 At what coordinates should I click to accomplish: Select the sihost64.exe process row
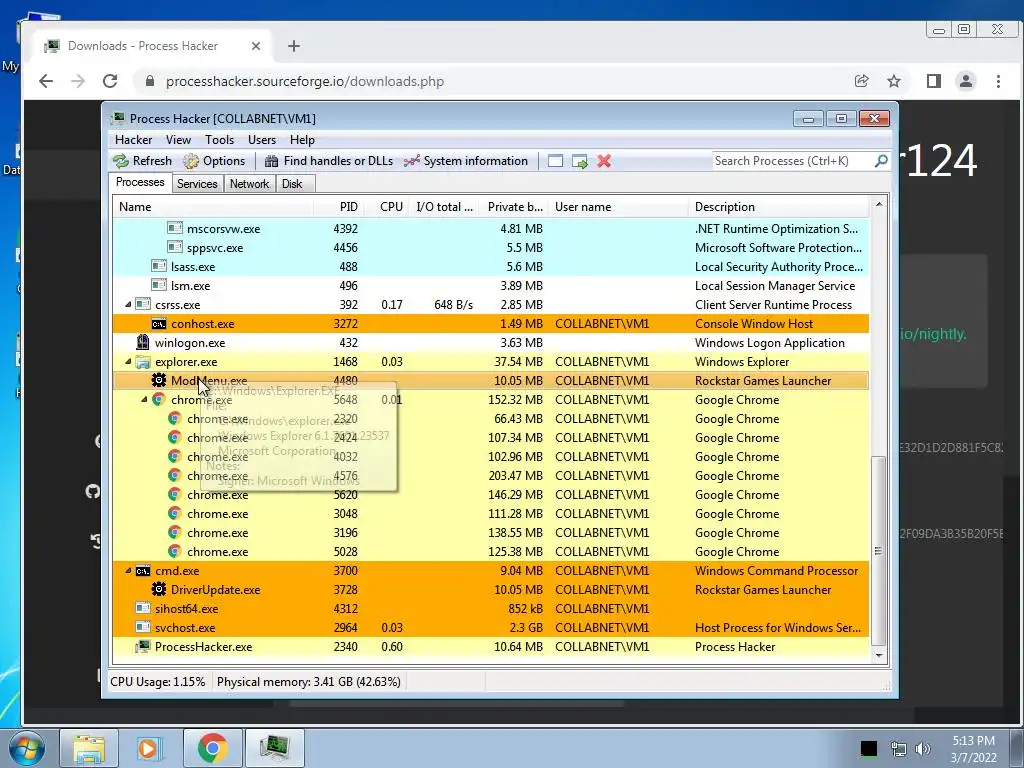491,608
